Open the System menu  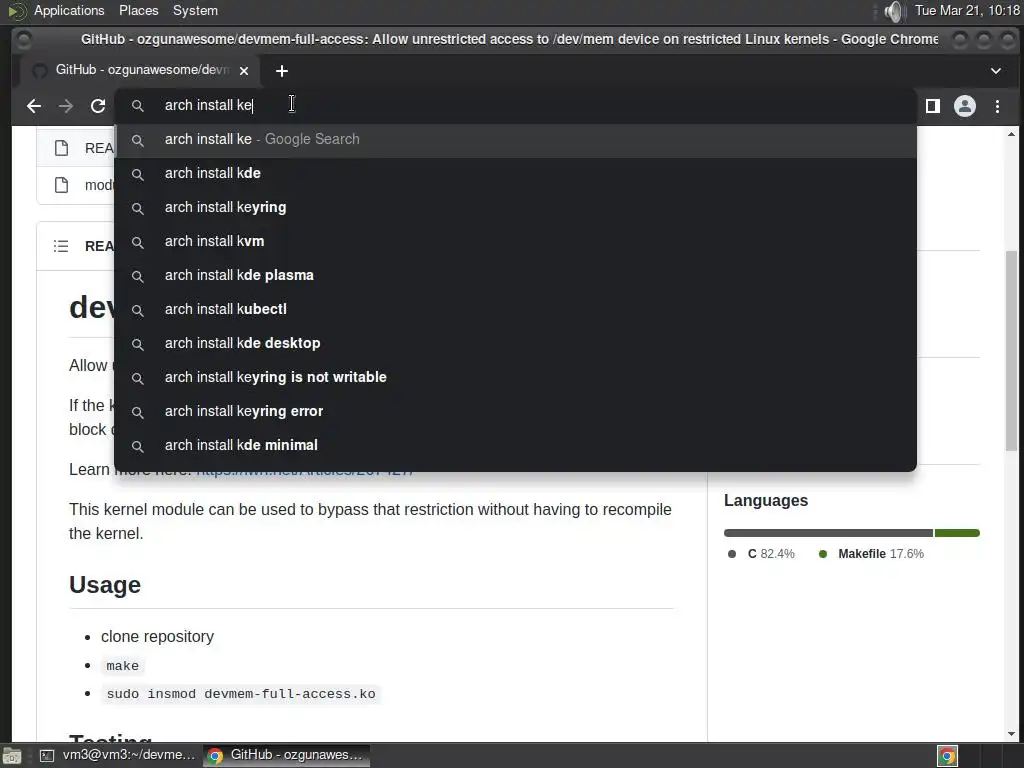[195, 10]
